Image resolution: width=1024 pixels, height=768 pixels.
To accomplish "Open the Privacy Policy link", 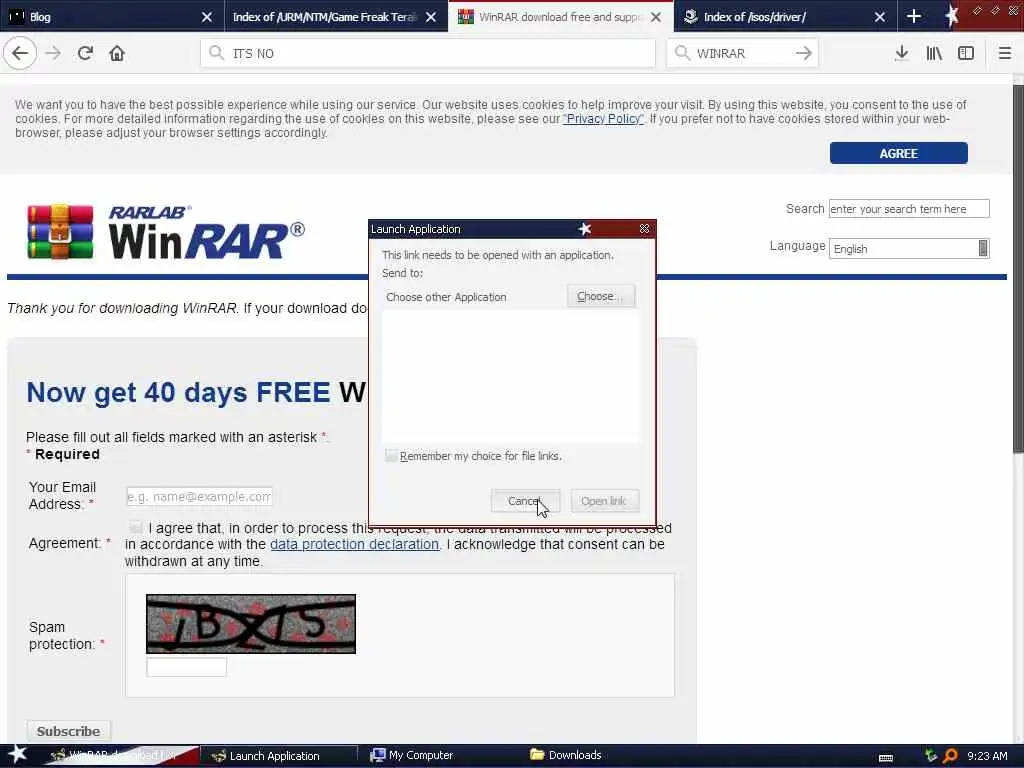I will (603, 119).
